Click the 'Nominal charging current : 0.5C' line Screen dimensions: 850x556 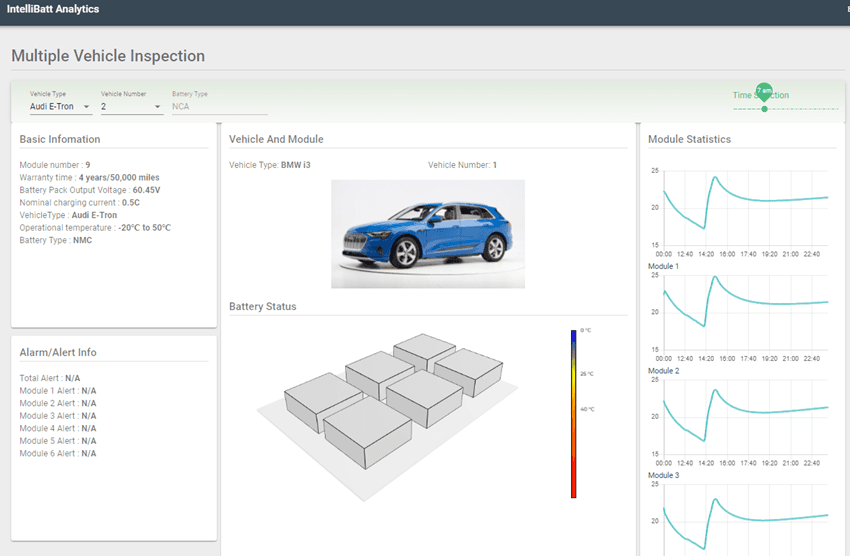[80, 202]
